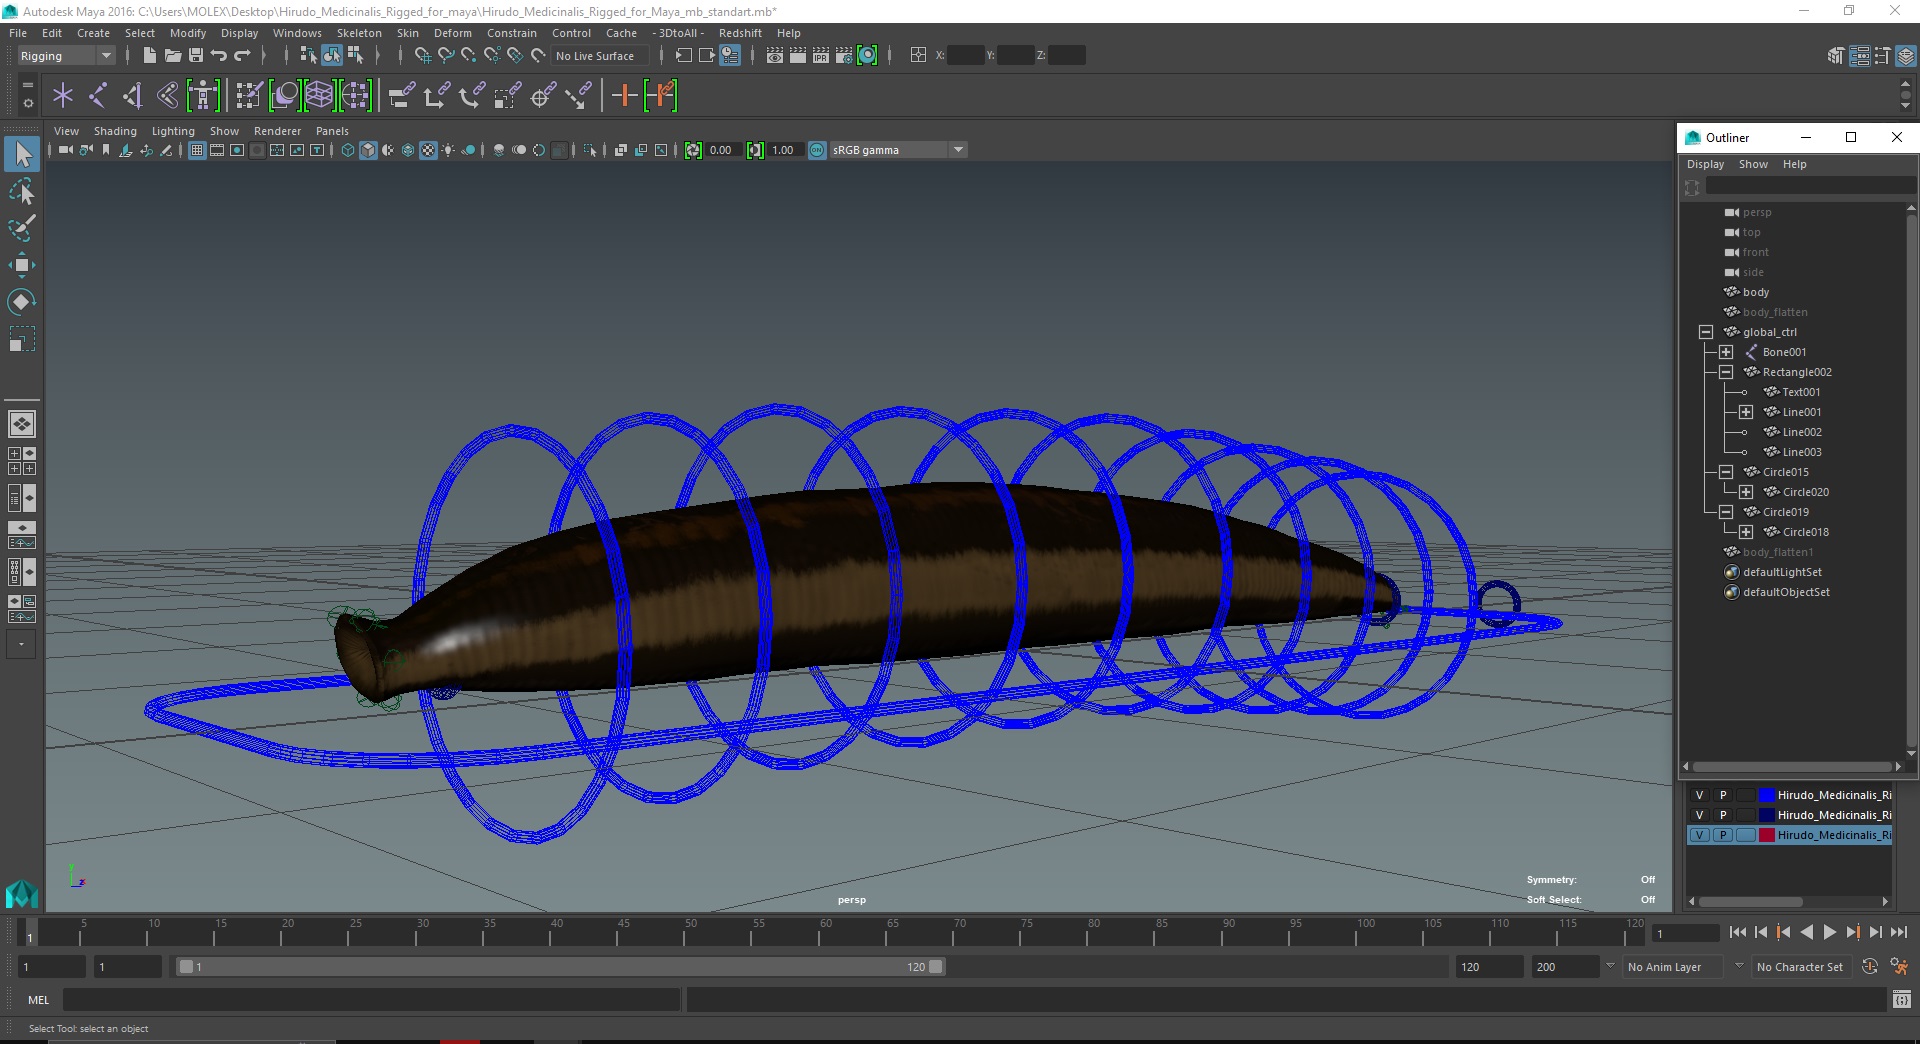Choose the Rotate tool in toolbox
1924x1044 pixels.
point(22,302)
